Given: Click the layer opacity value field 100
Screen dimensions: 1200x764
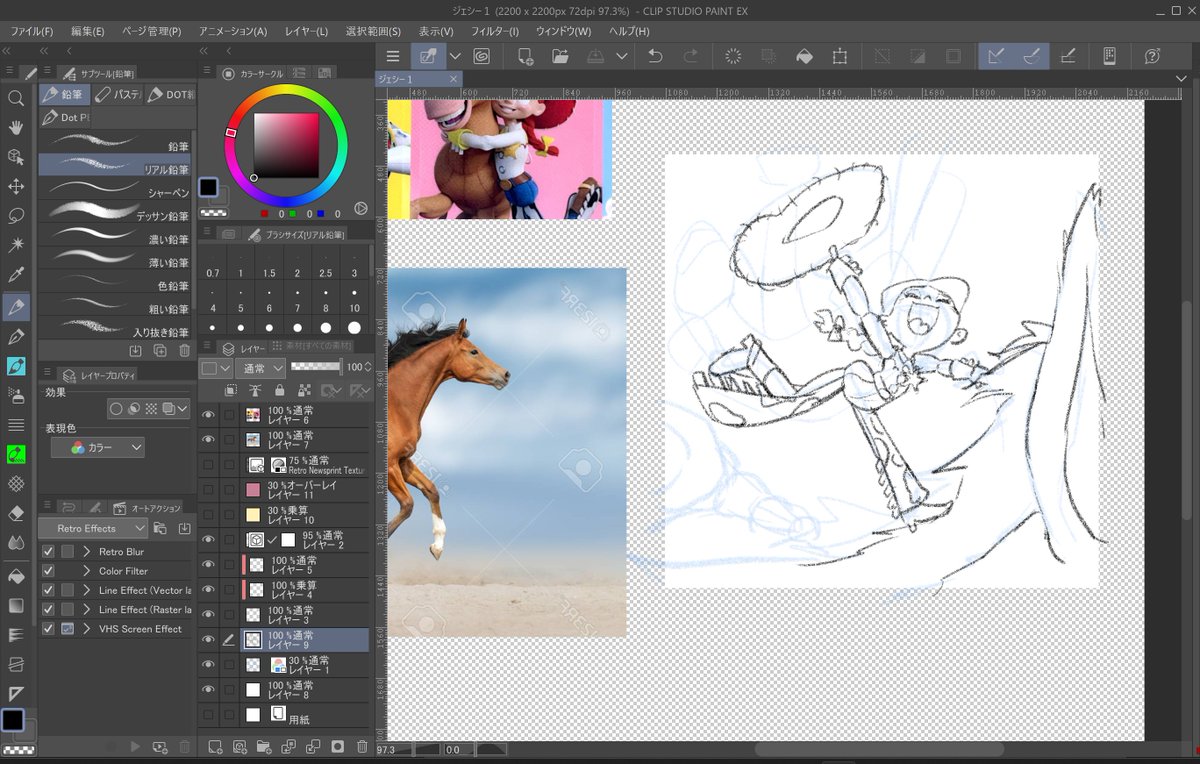Looking at the screenshot, I should pyautogui.click(x=355, y=367).
